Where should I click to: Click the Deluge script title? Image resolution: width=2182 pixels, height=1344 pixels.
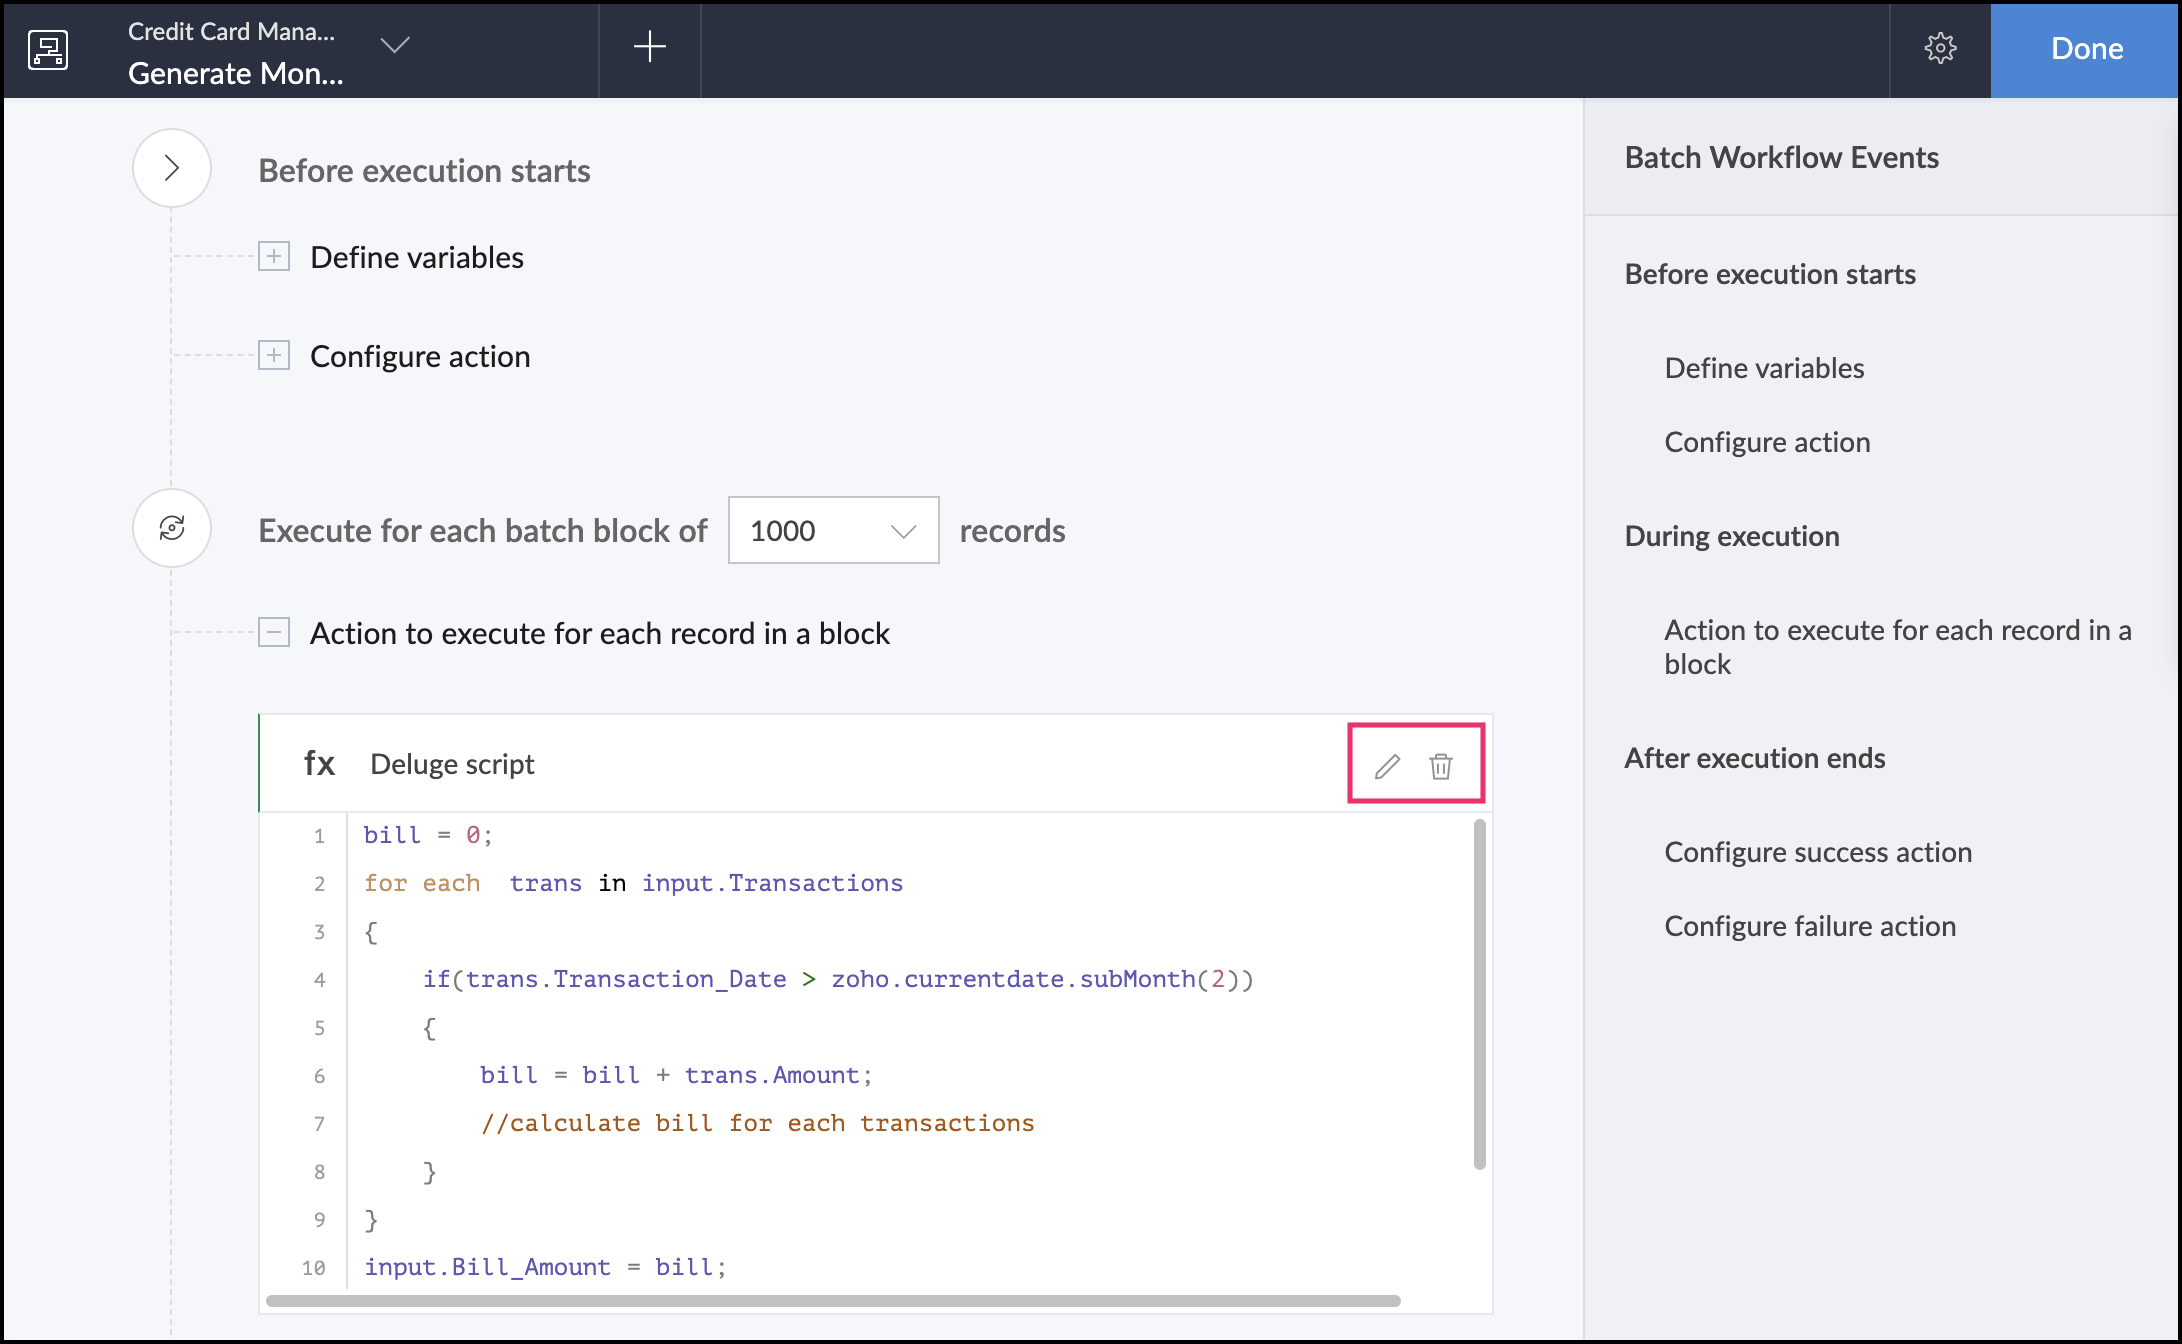pos(452,764)
